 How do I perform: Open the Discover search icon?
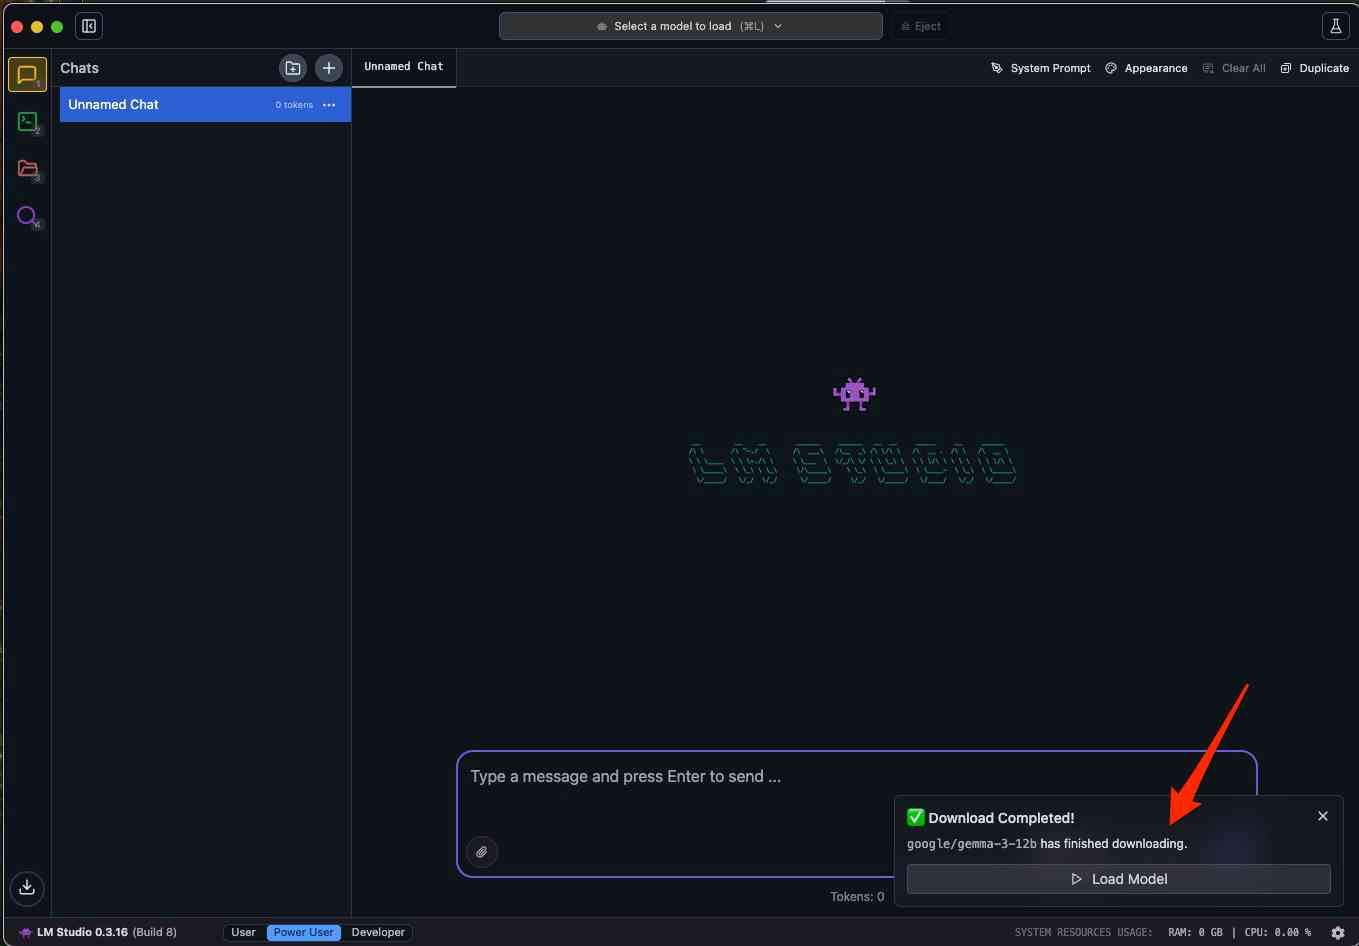[x=27, y=216]
